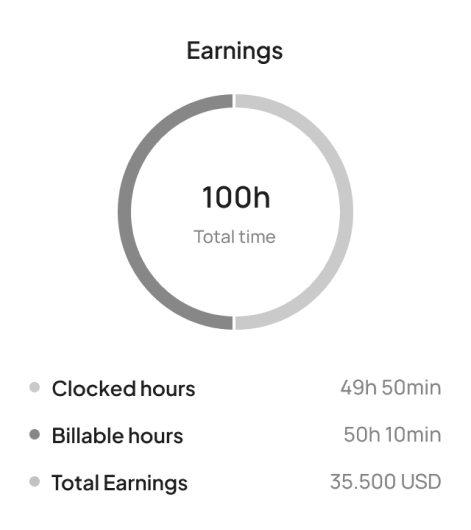
Task: Click the left edge of the donut ring
Action: pyautogui.click(x=124, y=212)
